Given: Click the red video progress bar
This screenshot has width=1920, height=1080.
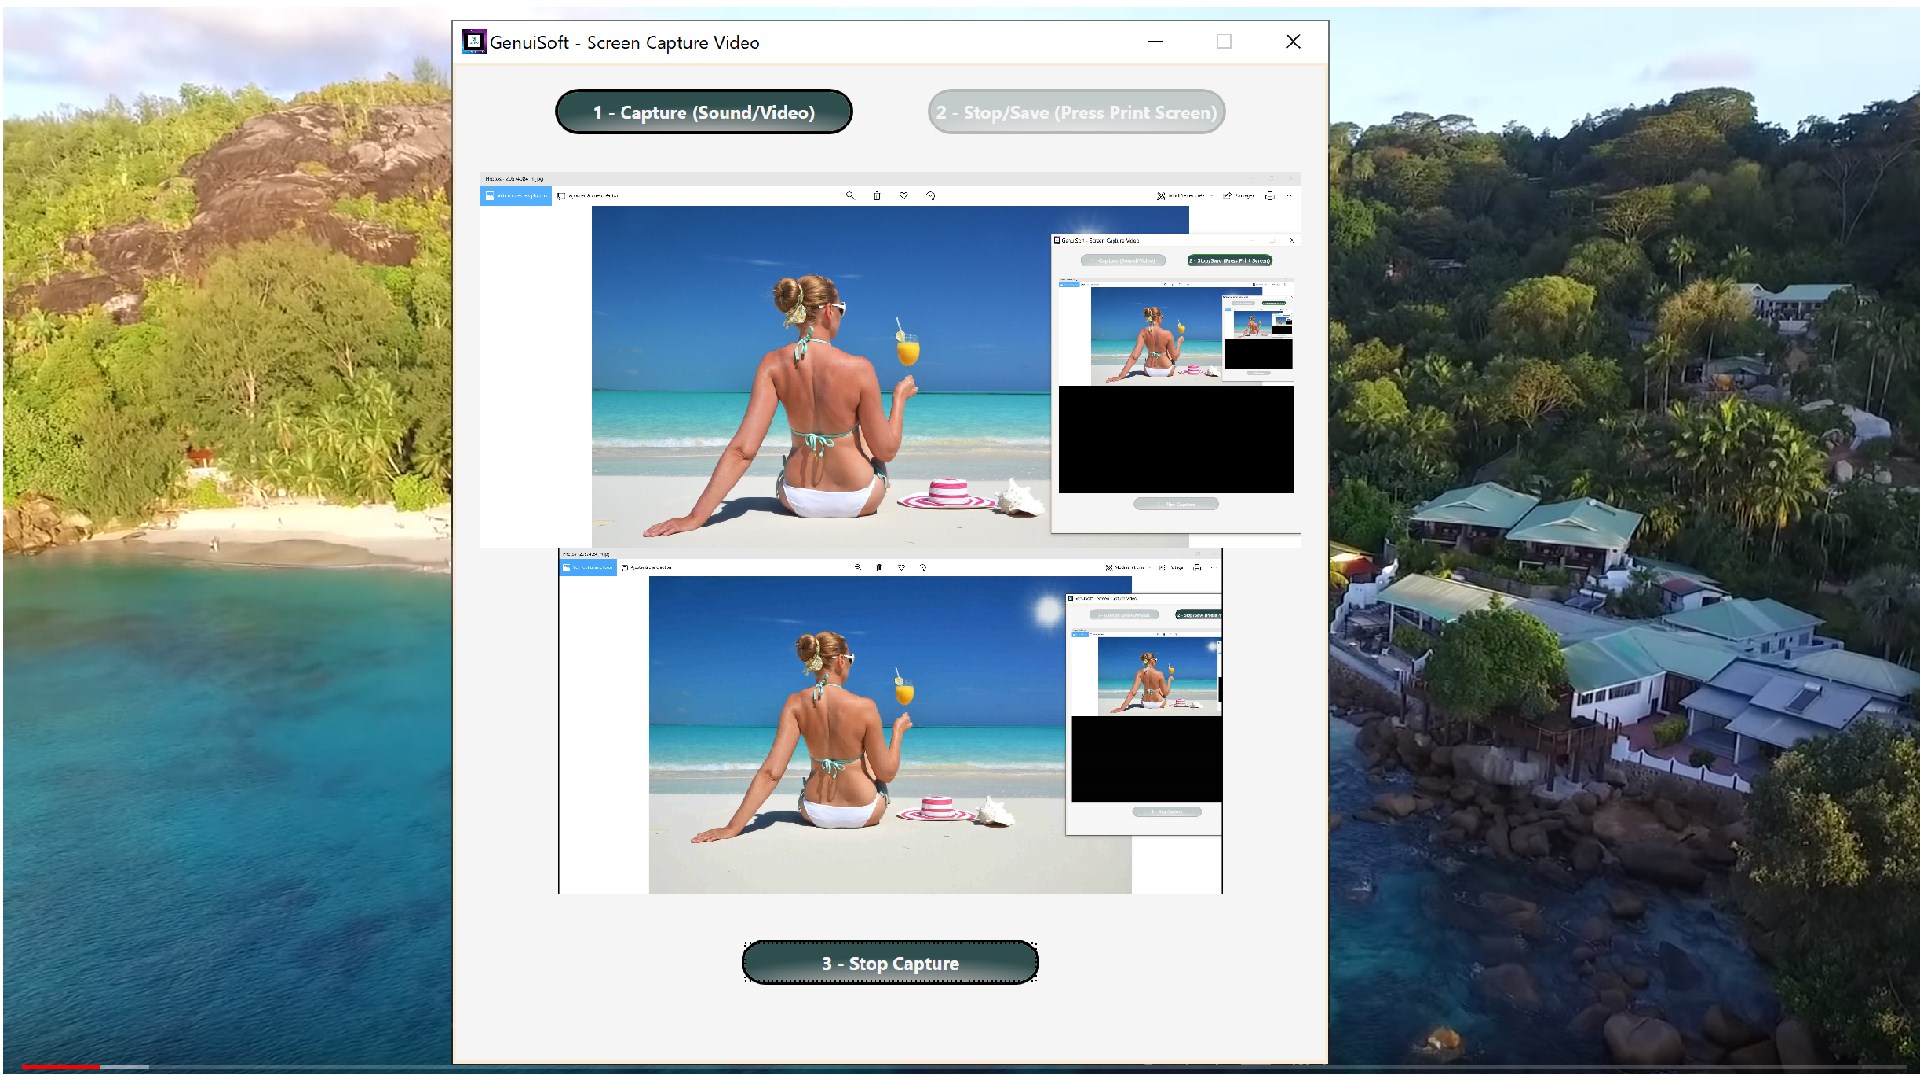Looking at the screenshot, I should tap(60, 1067).
